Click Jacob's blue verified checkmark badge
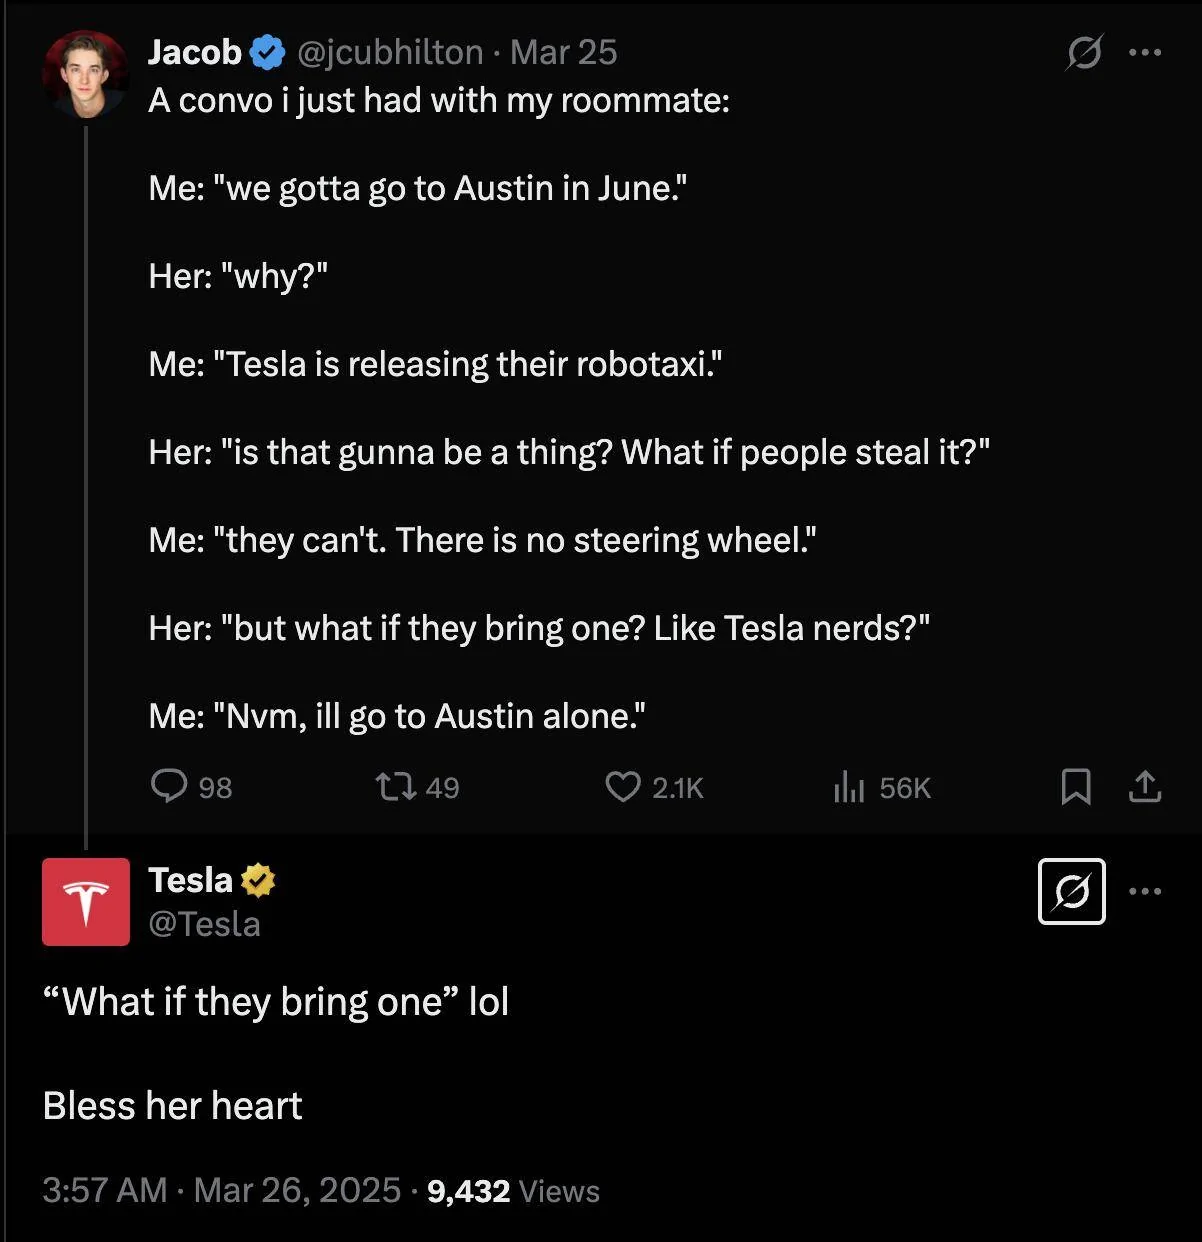 267,52
